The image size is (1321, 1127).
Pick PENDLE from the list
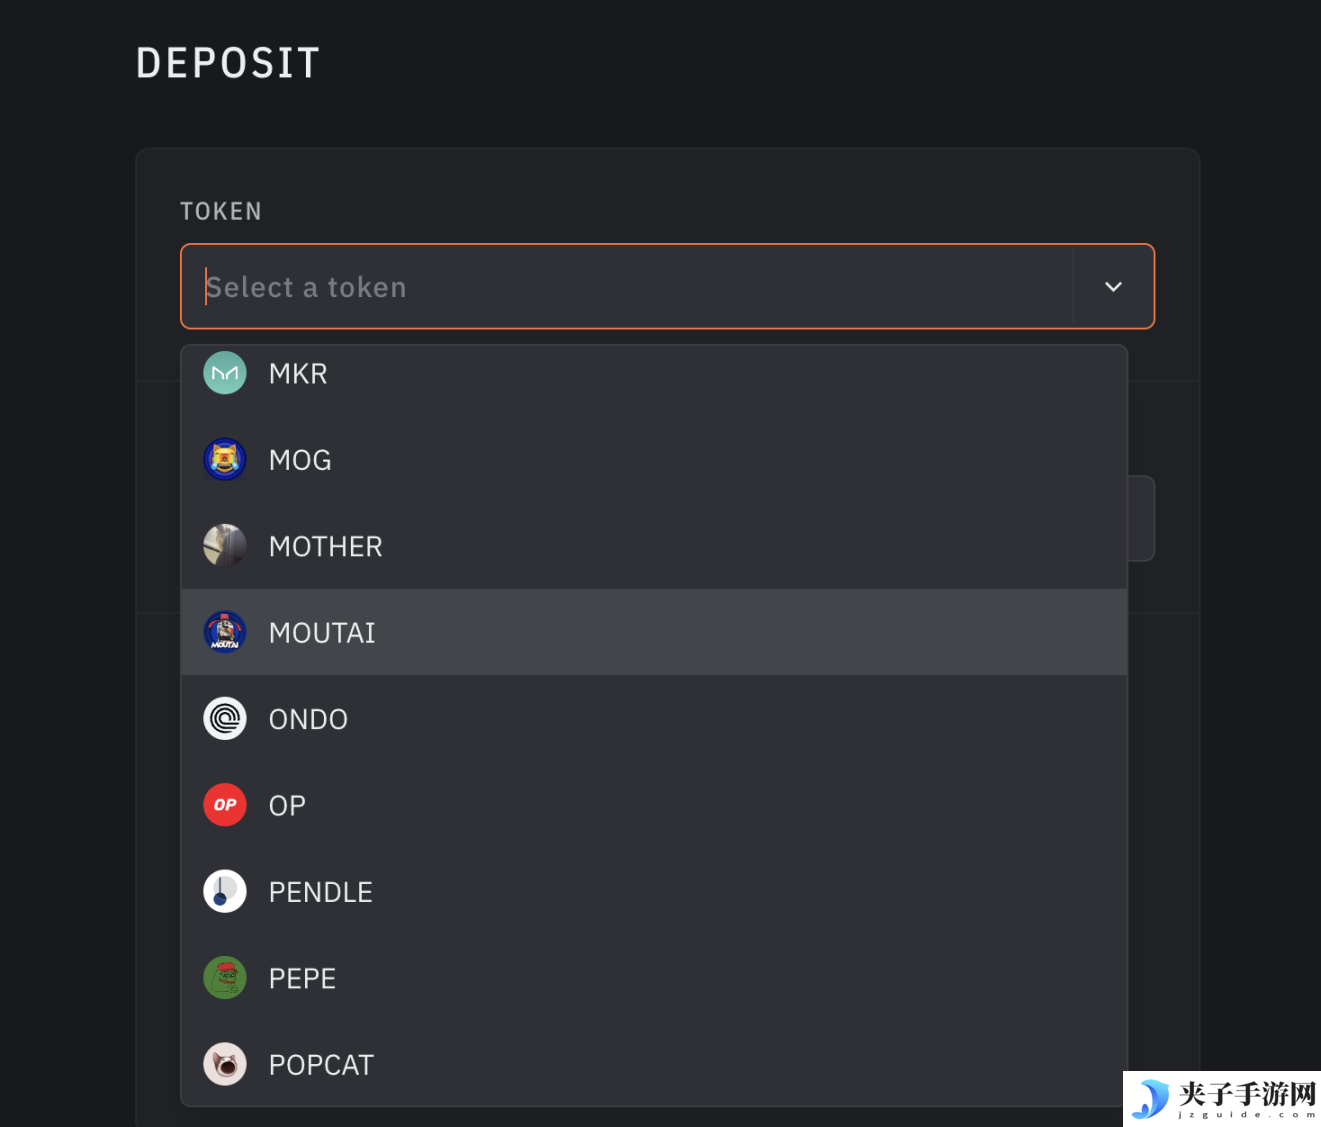(654, 891)
